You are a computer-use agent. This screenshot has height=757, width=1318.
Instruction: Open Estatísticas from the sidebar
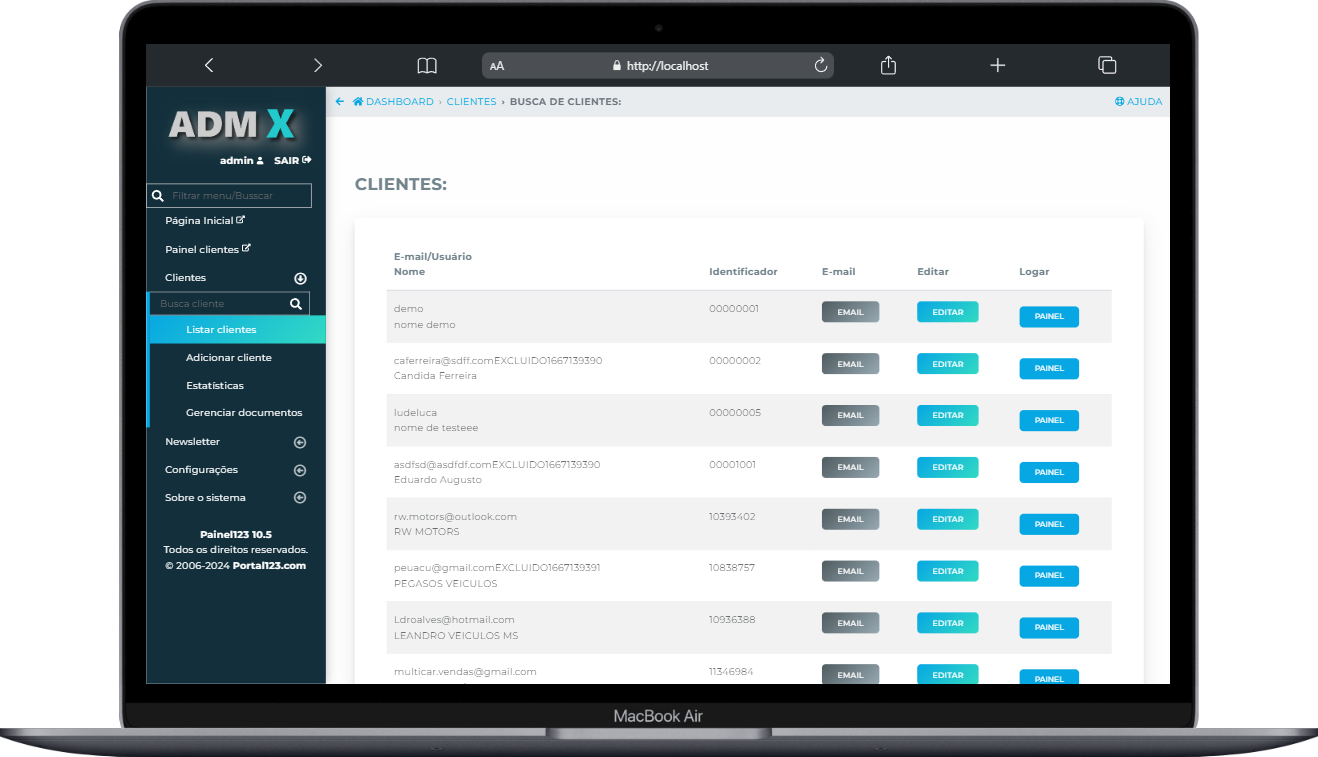(x=215, y=386)
